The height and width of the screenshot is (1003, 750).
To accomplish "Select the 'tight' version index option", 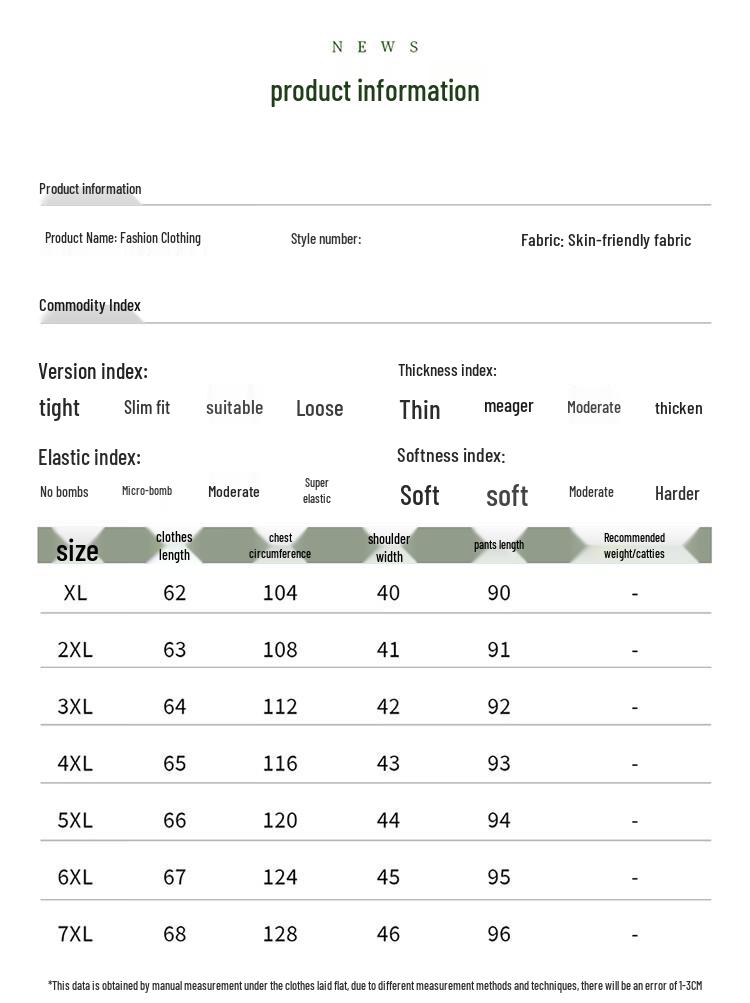I will [x=59, y=408].
